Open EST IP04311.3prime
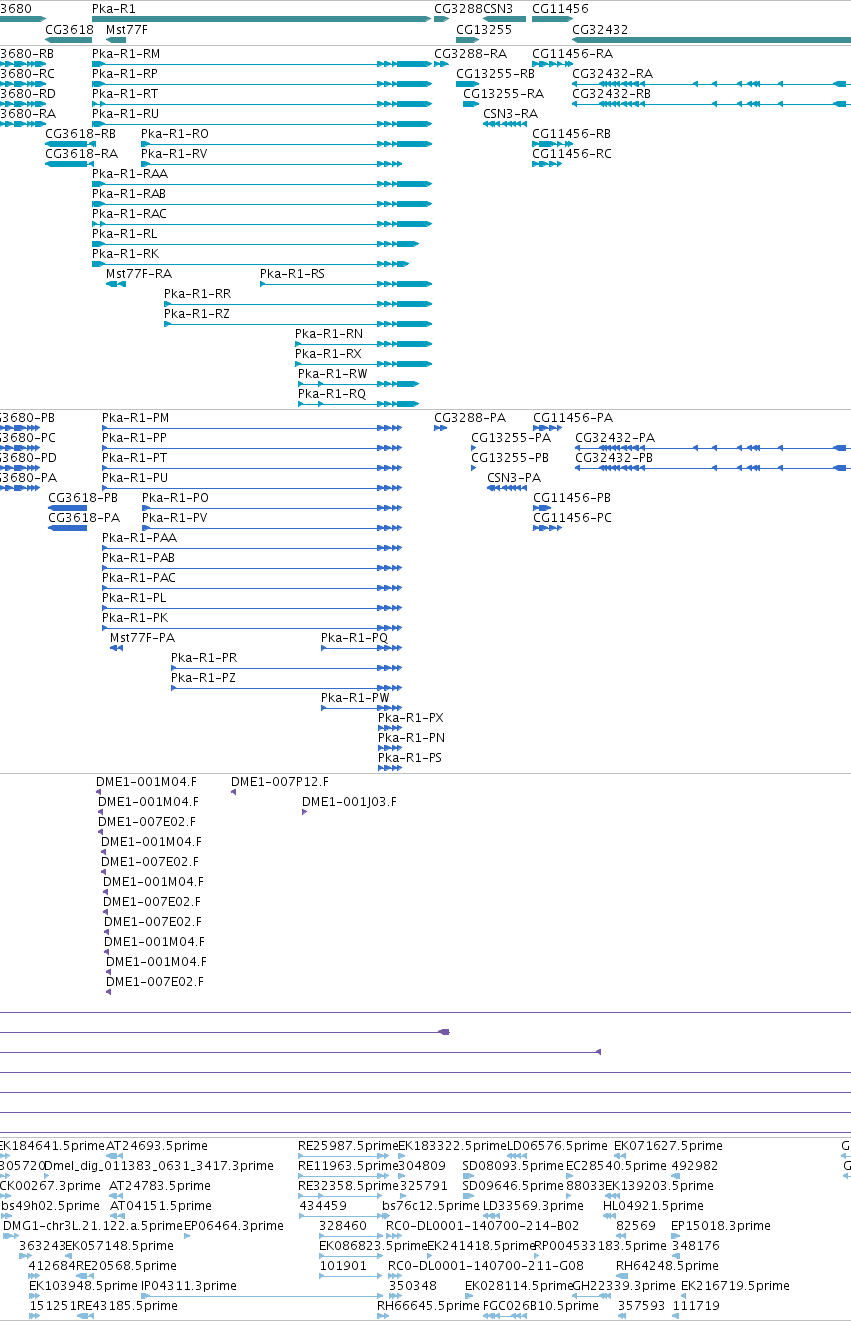Viewport: 851px width, 1321px height. tap(189, 1286)
